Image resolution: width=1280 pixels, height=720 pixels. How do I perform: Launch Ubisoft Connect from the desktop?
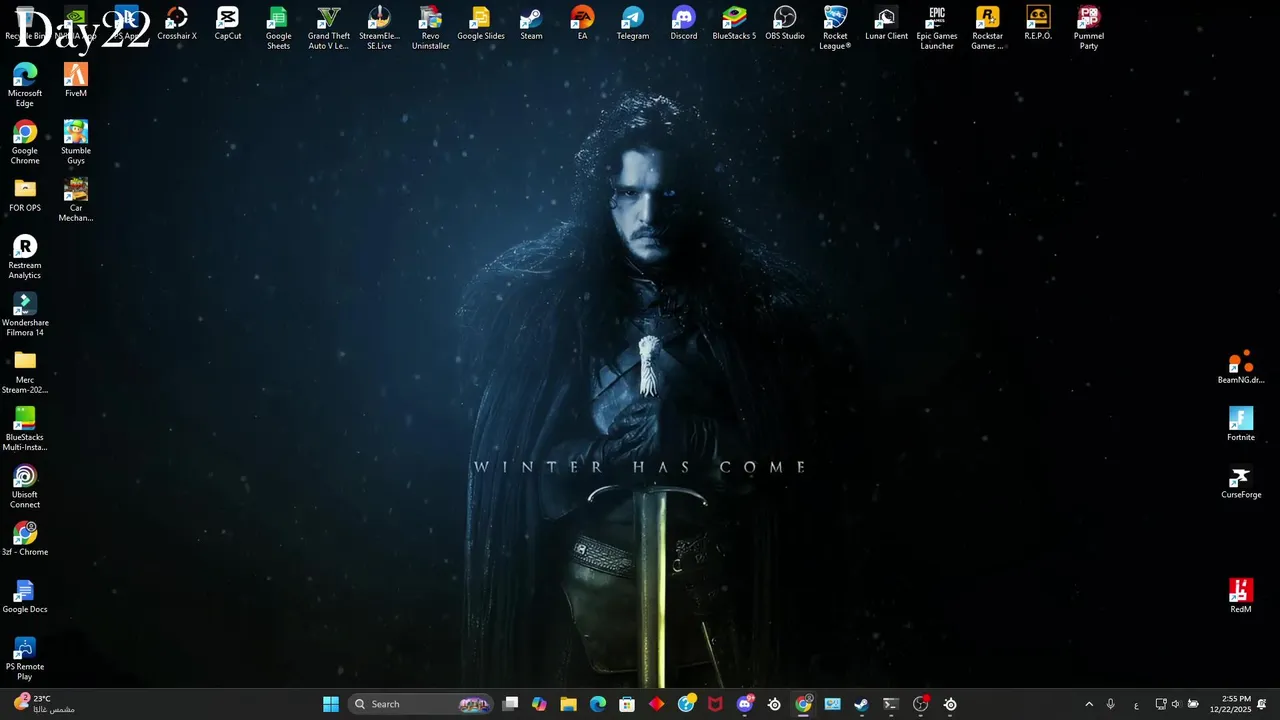[25, 487]
